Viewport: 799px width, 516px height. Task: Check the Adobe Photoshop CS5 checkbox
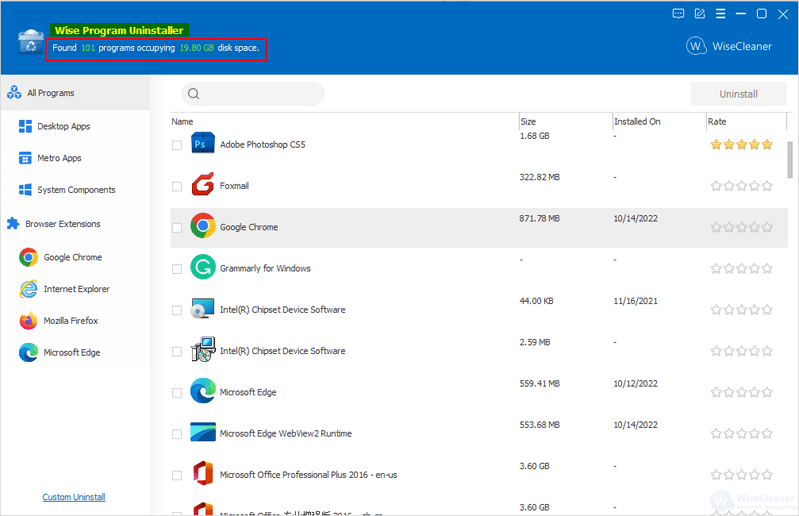pyautogui.click(x=177, y=145)
